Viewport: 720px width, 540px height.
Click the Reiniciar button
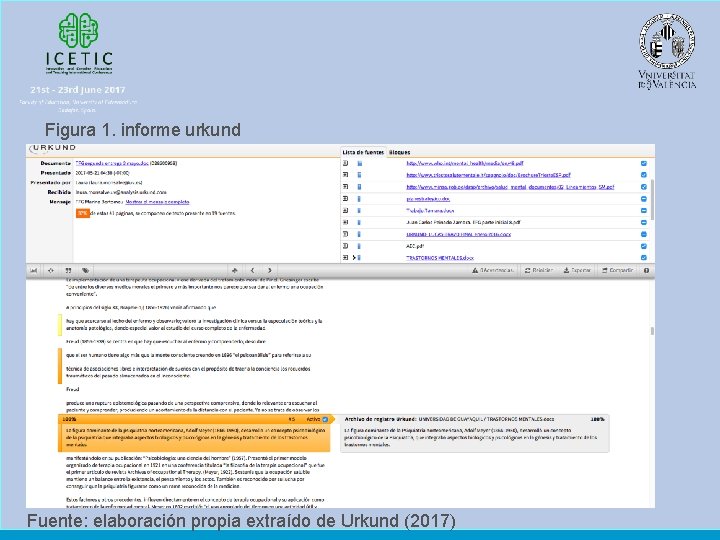coord(539,270)
